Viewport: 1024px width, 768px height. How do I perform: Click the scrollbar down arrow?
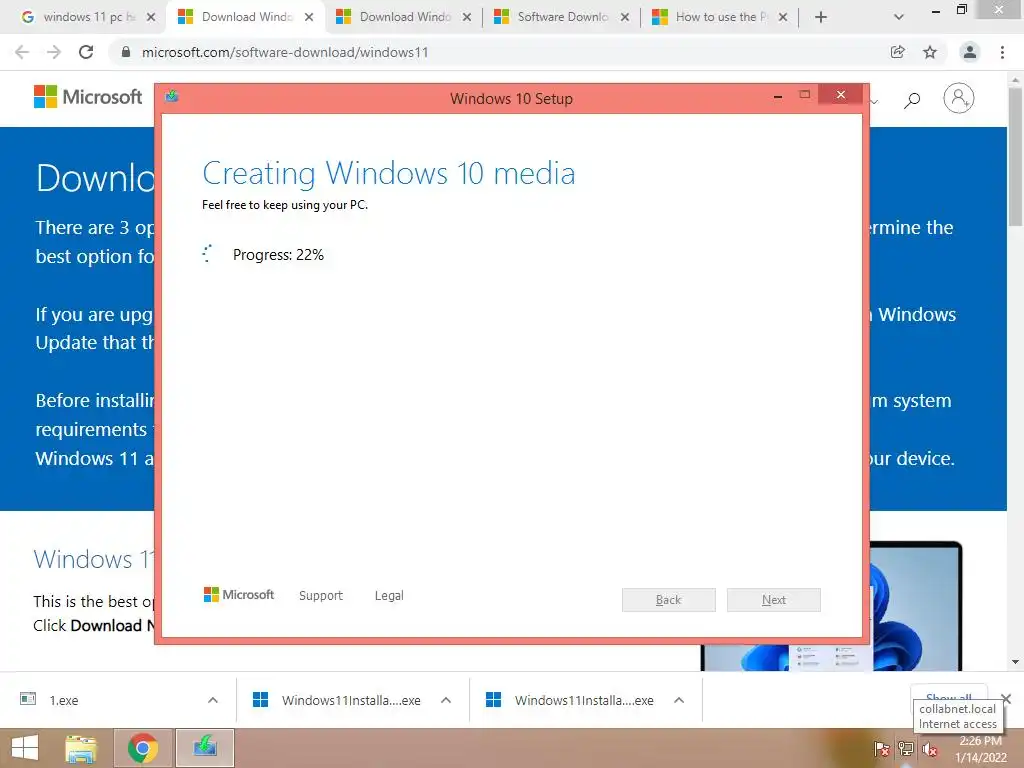(1016, 662)
